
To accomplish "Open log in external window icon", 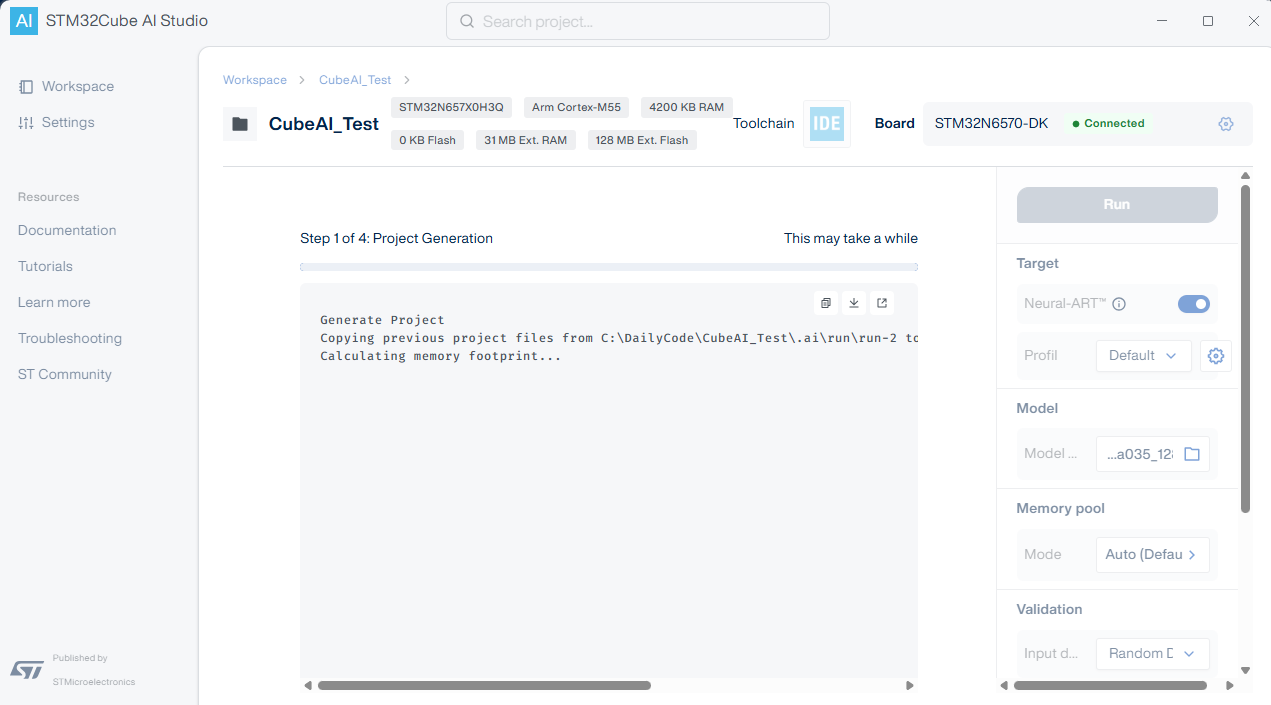I will 882,303.
